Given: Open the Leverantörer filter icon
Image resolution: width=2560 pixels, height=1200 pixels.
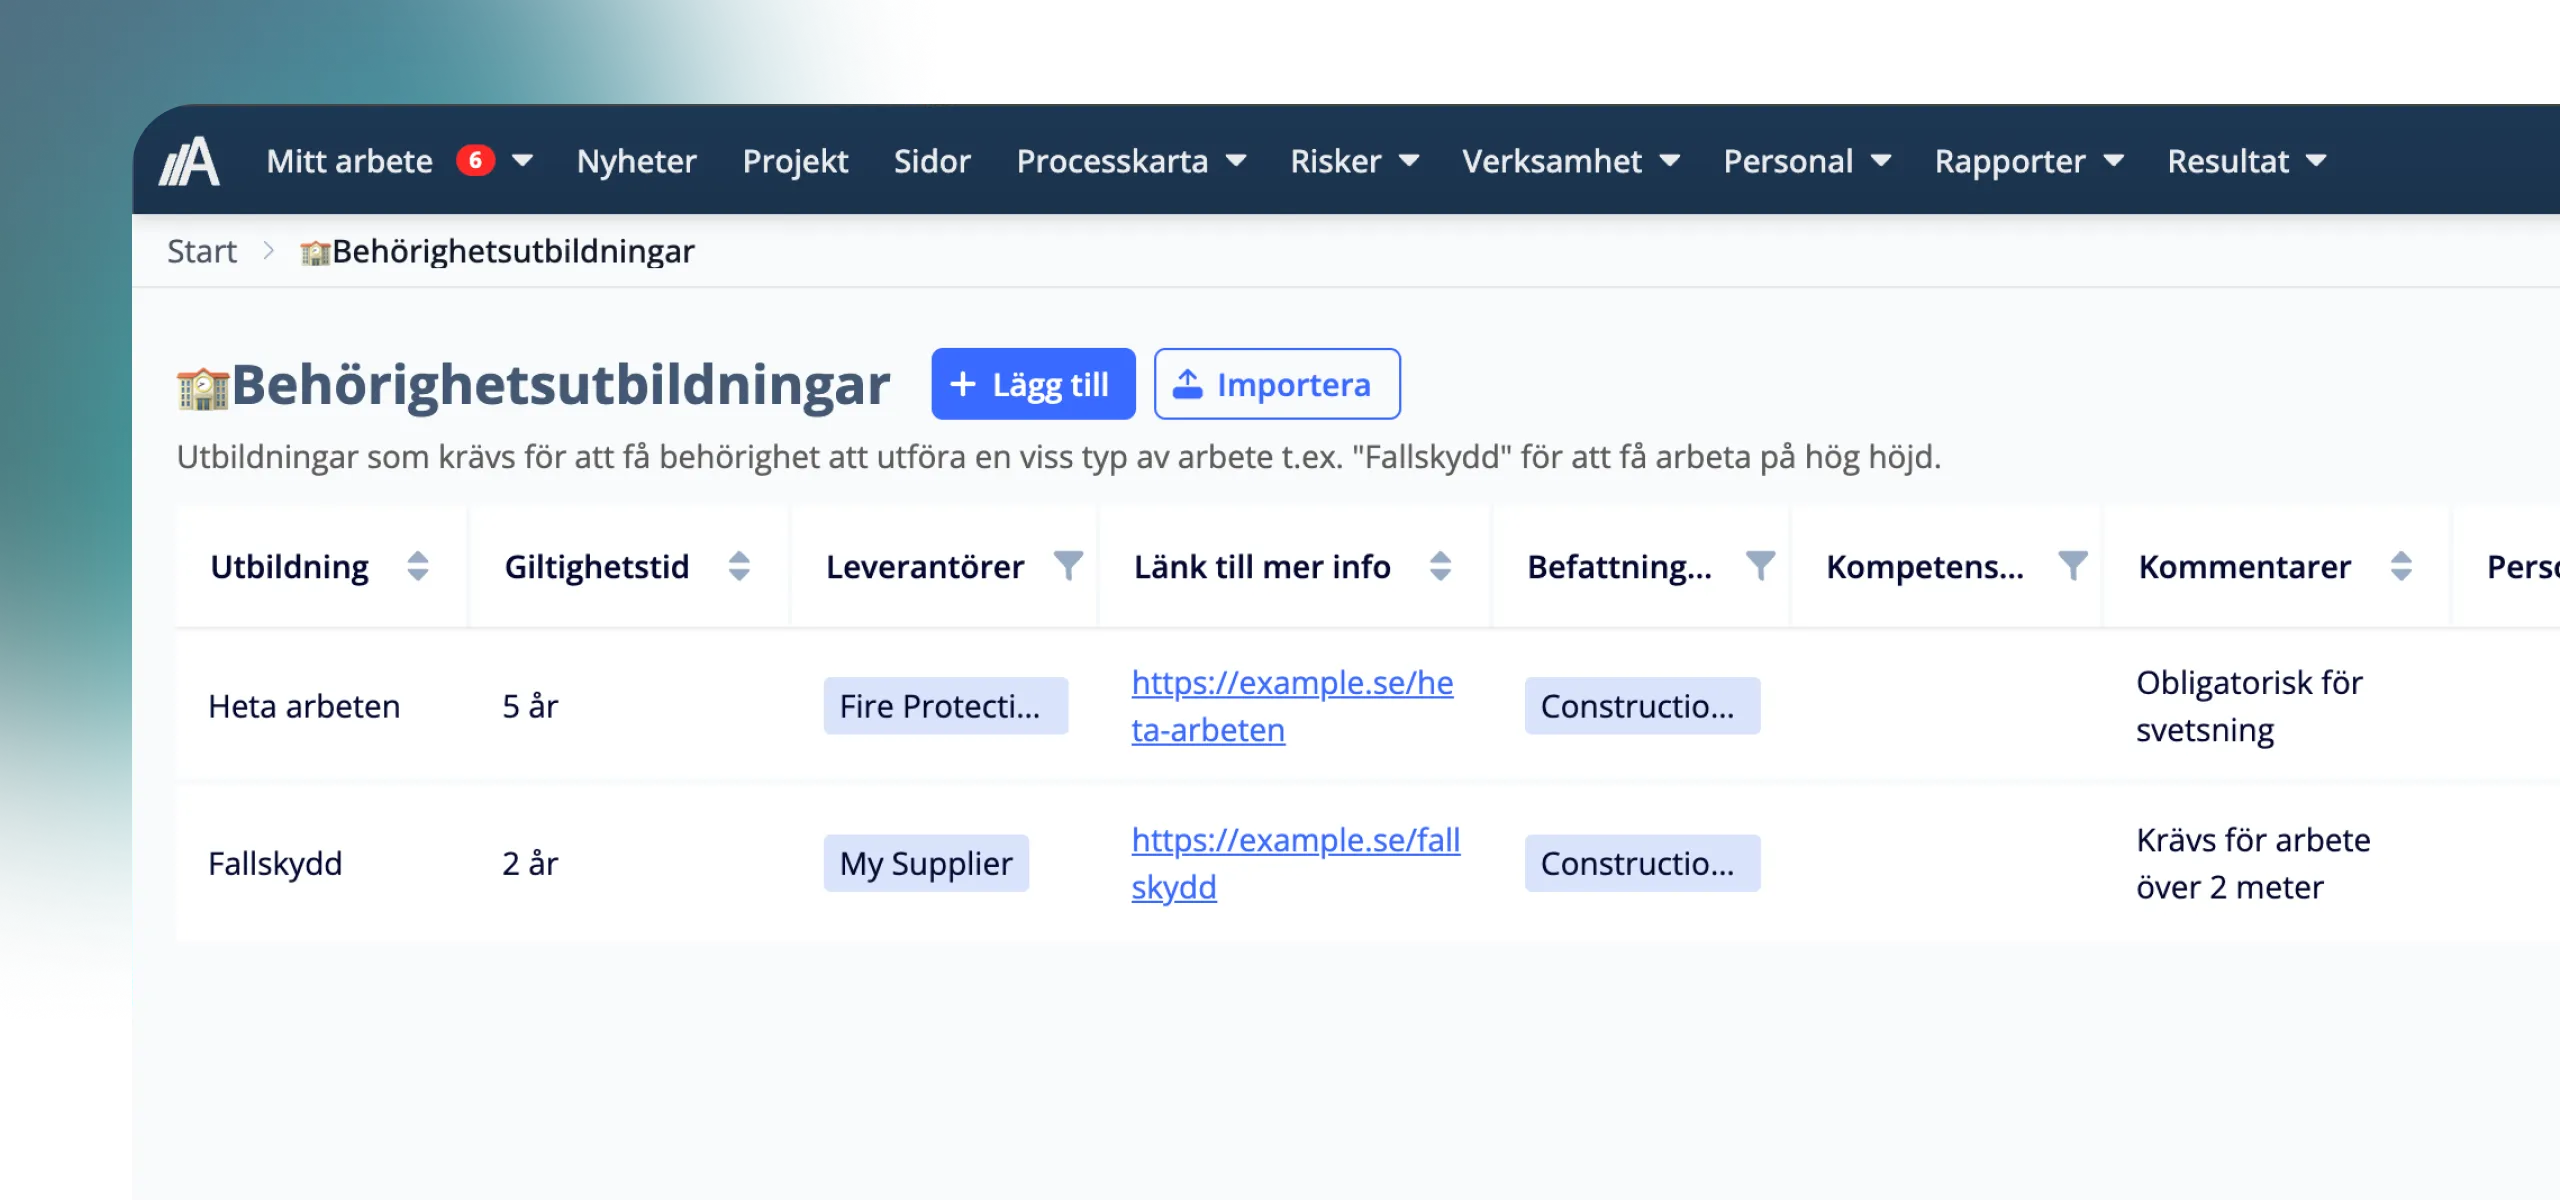Looking at the screenshot, I should click(1068, 566).
